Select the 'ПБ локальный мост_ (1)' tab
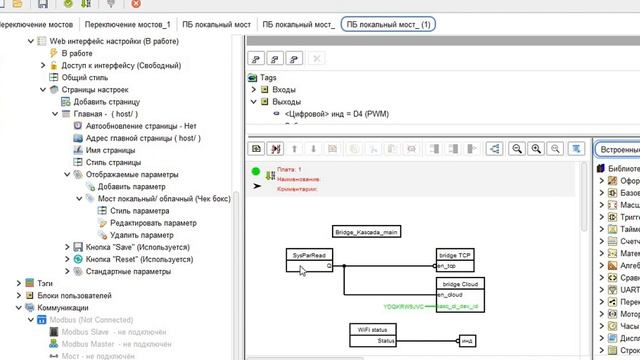 [388, 24]
